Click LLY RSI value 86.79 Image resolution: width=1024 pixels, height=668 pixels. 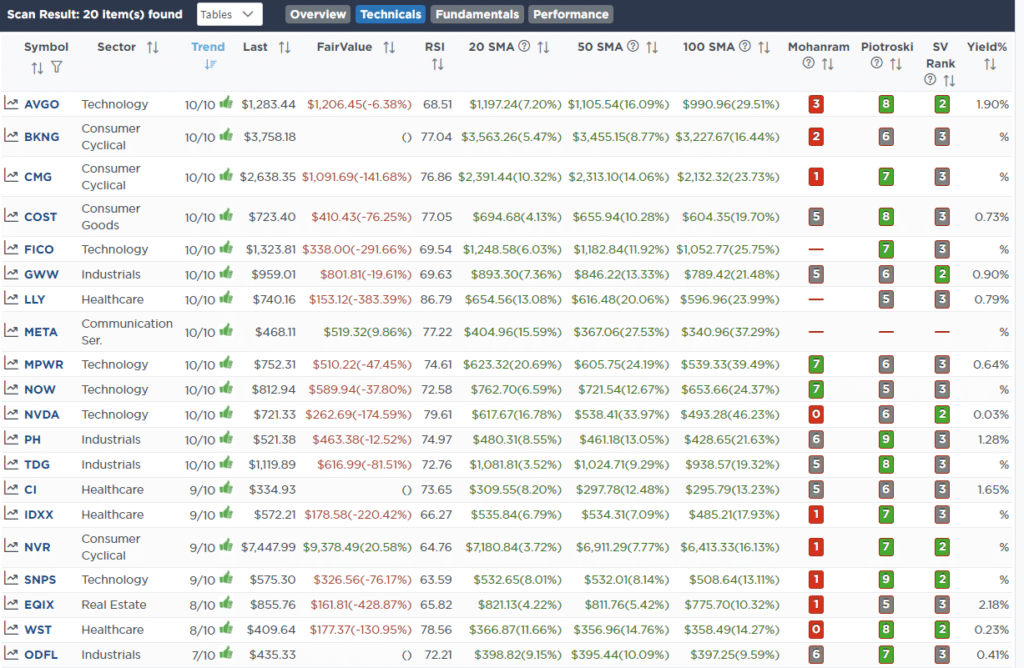[436, 300]
